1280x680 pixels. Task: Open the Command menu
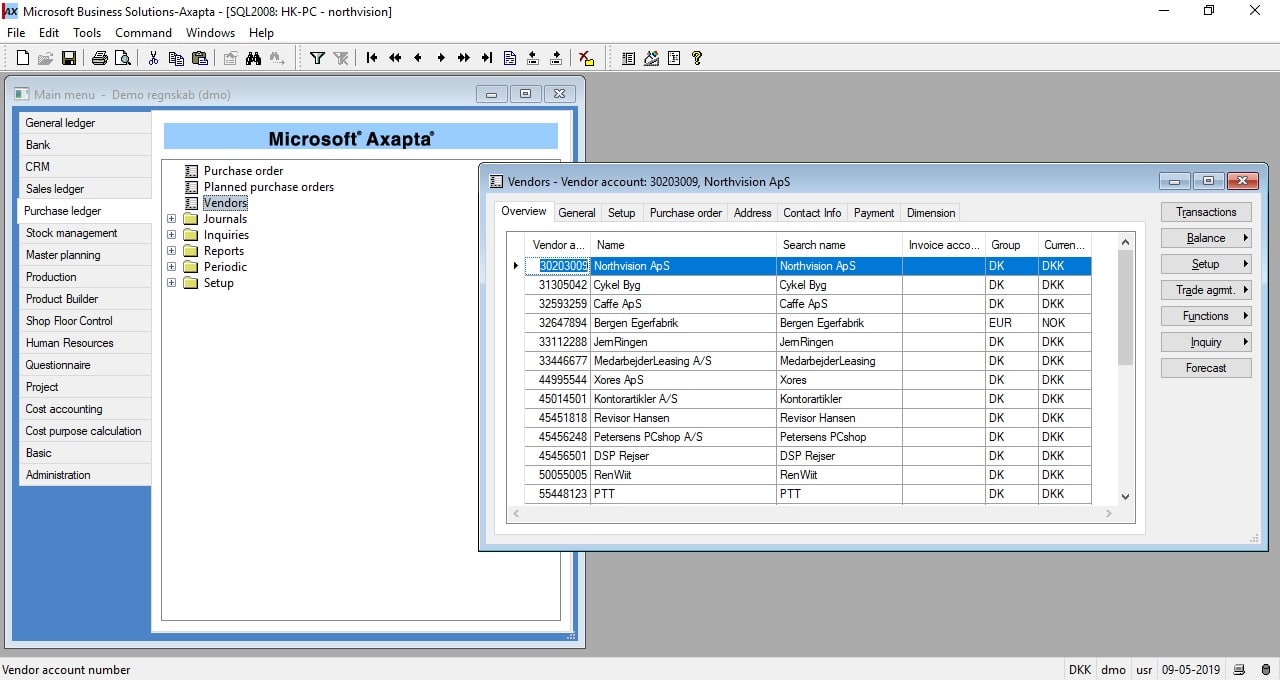(x=143, y=33)
